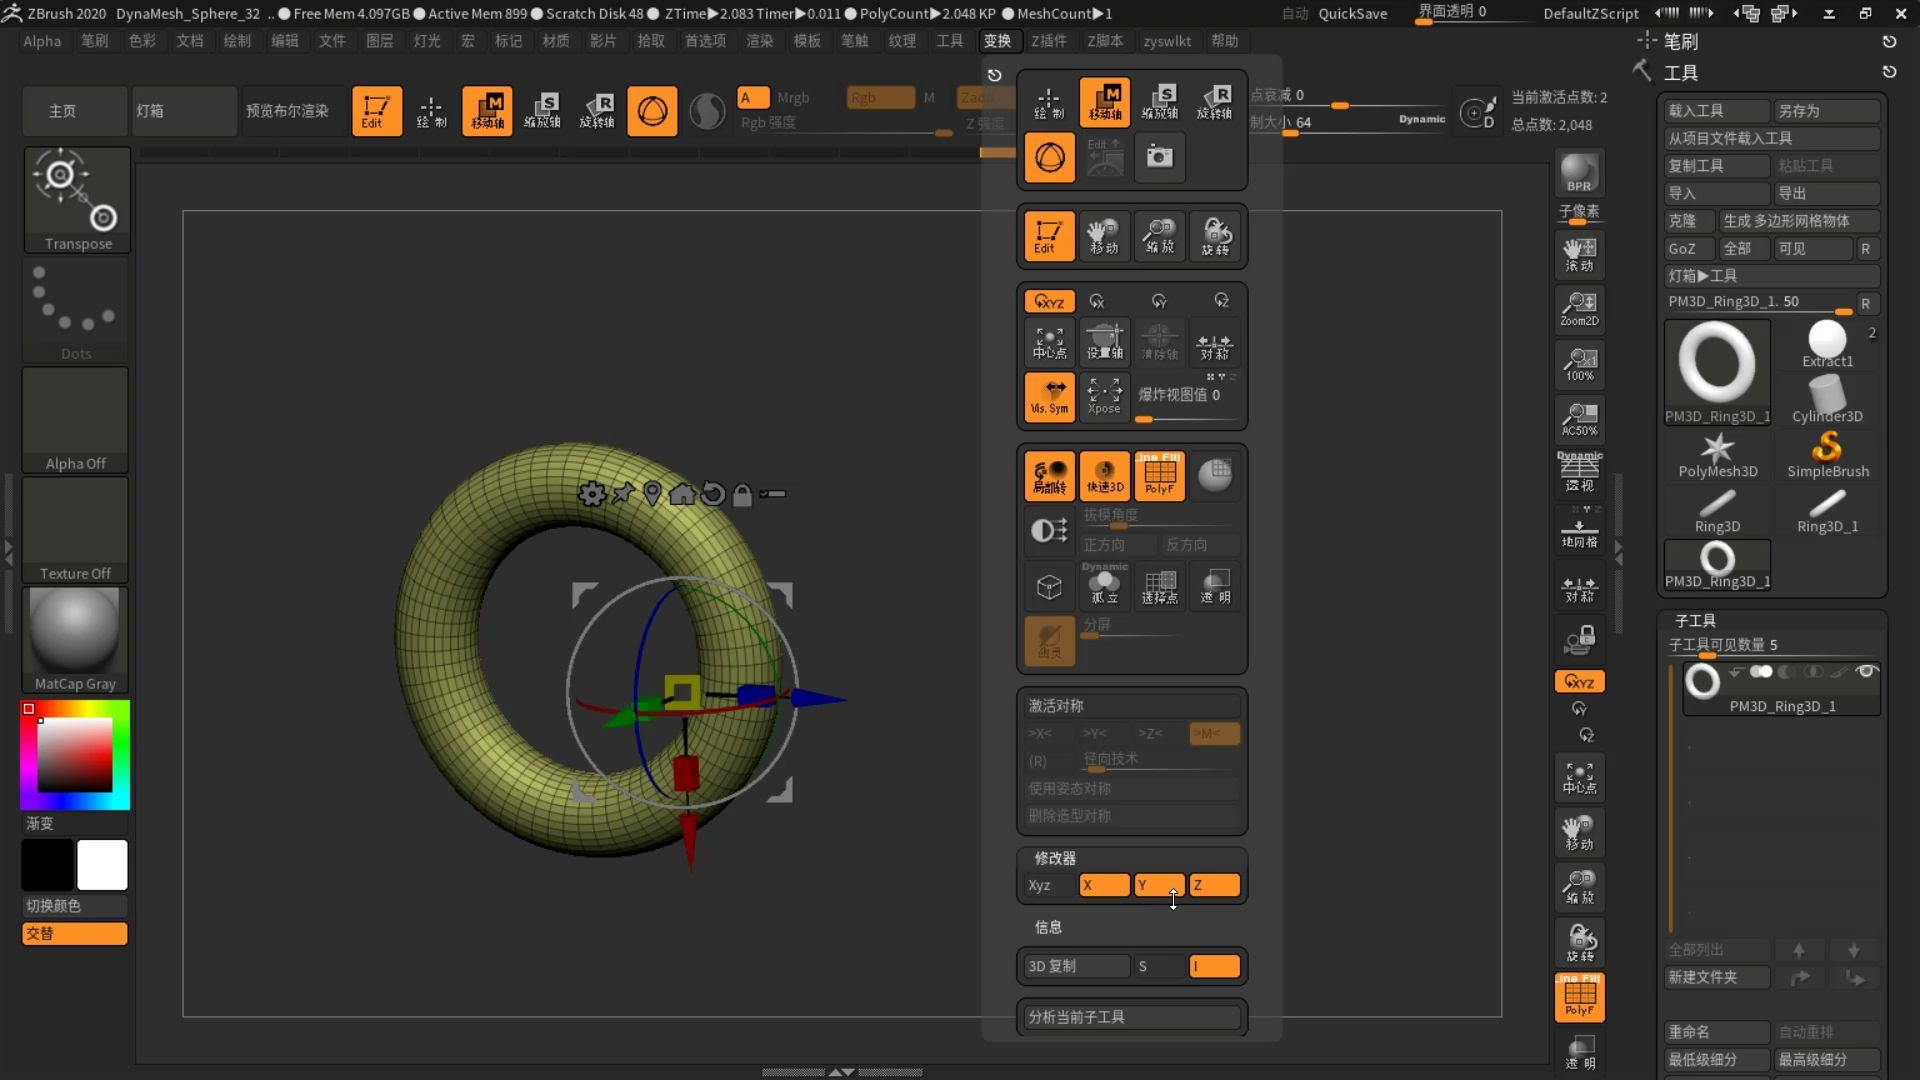The height and width of the screenshot is (1080, 1920).
Task: Enable the Y modifier toggle under 修改器
Action: [1159, 885]
